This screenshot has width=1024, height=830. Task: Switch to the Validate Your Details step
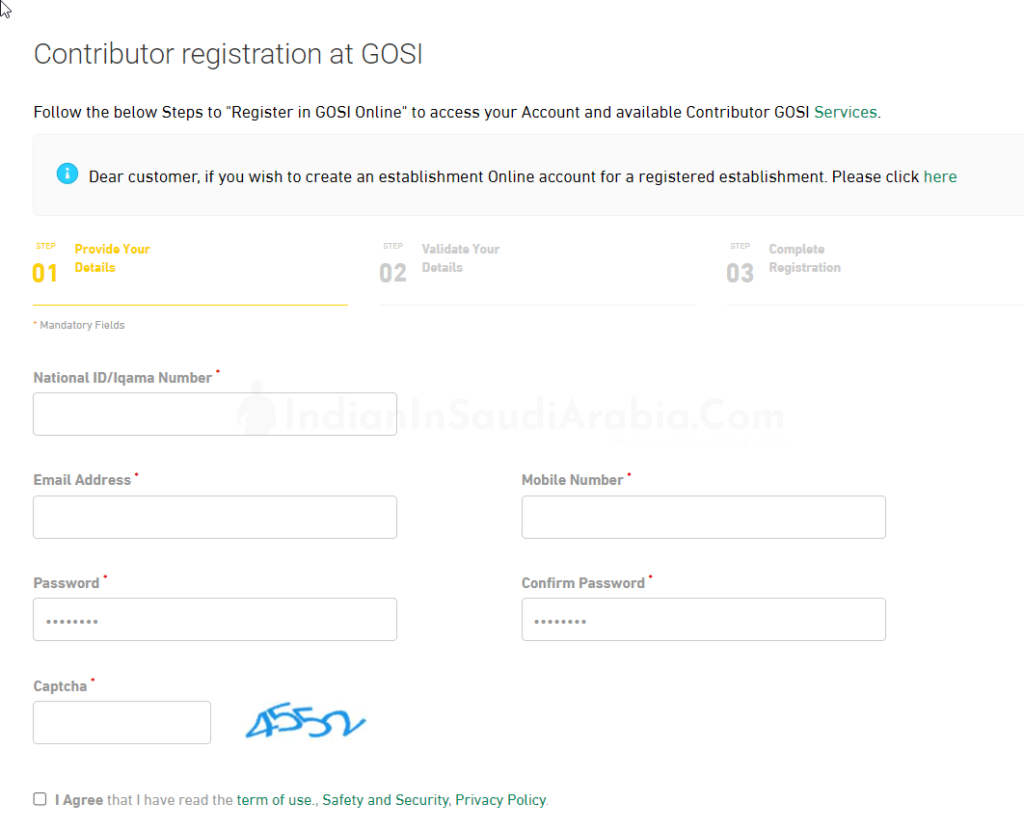460,258
